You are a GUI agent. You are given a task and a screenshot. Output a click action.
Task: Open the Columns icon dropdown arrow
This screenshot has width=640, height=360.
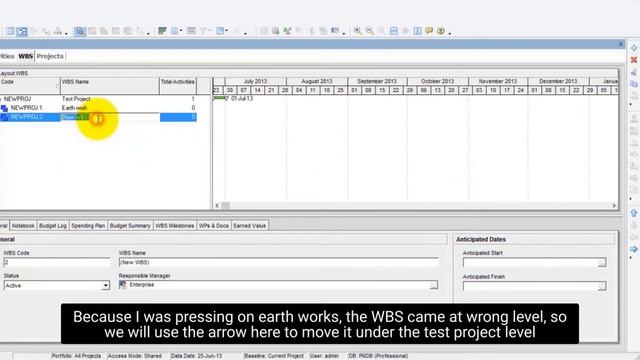(181, 31)
